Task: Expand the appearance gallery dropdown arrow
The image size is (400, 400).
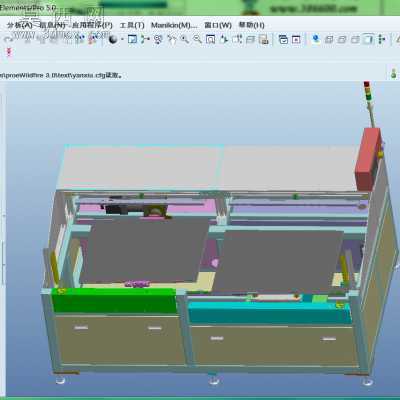Action: pos(122,40)
